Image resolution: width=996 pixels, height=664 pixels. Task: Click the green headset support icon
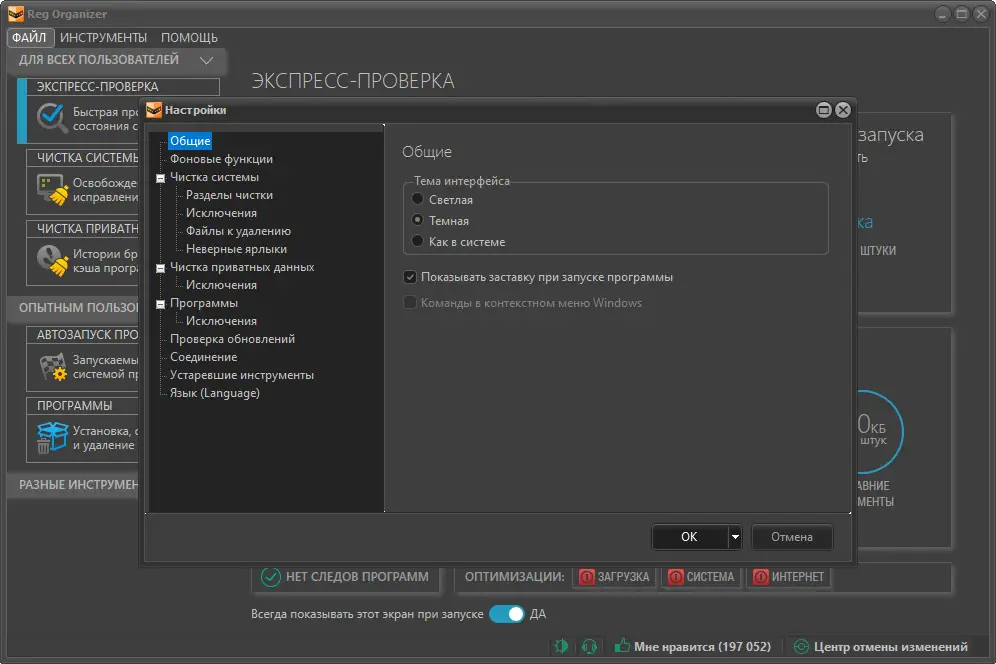pos(589,646)
